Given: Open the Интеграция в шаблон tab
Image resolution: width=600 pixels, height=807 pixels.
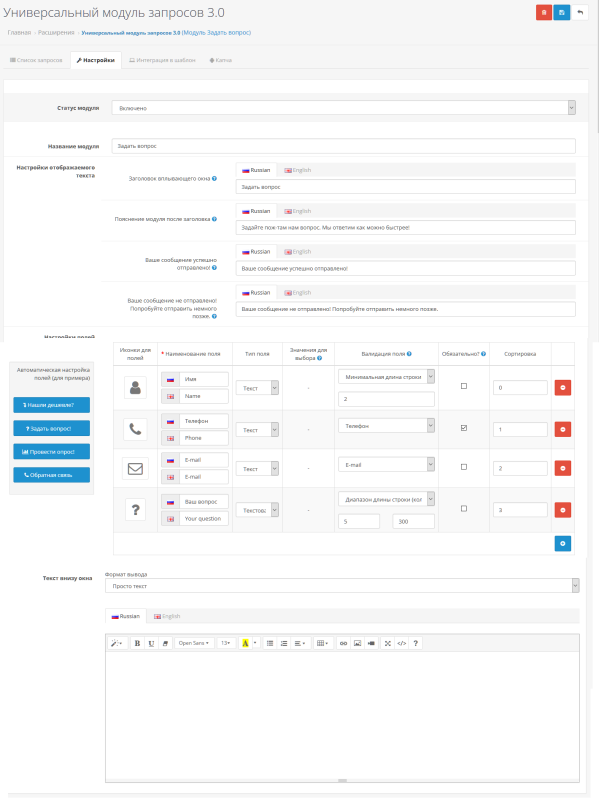Looking at the screenshot, I should point(162,60).
